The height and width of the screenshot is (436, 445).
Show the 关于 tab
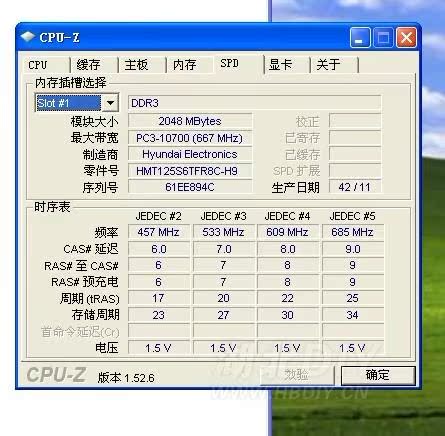tap(335, 65)
